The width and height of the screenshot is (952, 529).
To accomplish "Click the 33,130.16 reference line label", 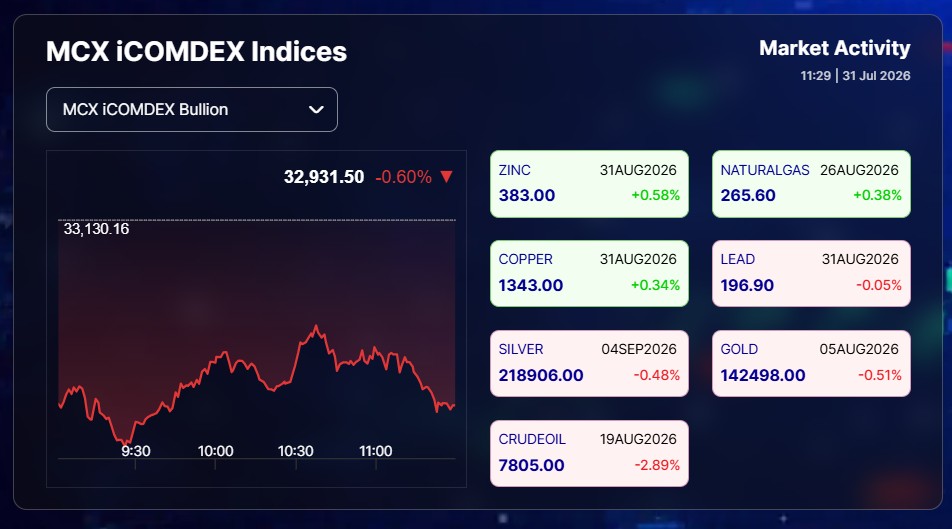I will [x=97, y=229].
